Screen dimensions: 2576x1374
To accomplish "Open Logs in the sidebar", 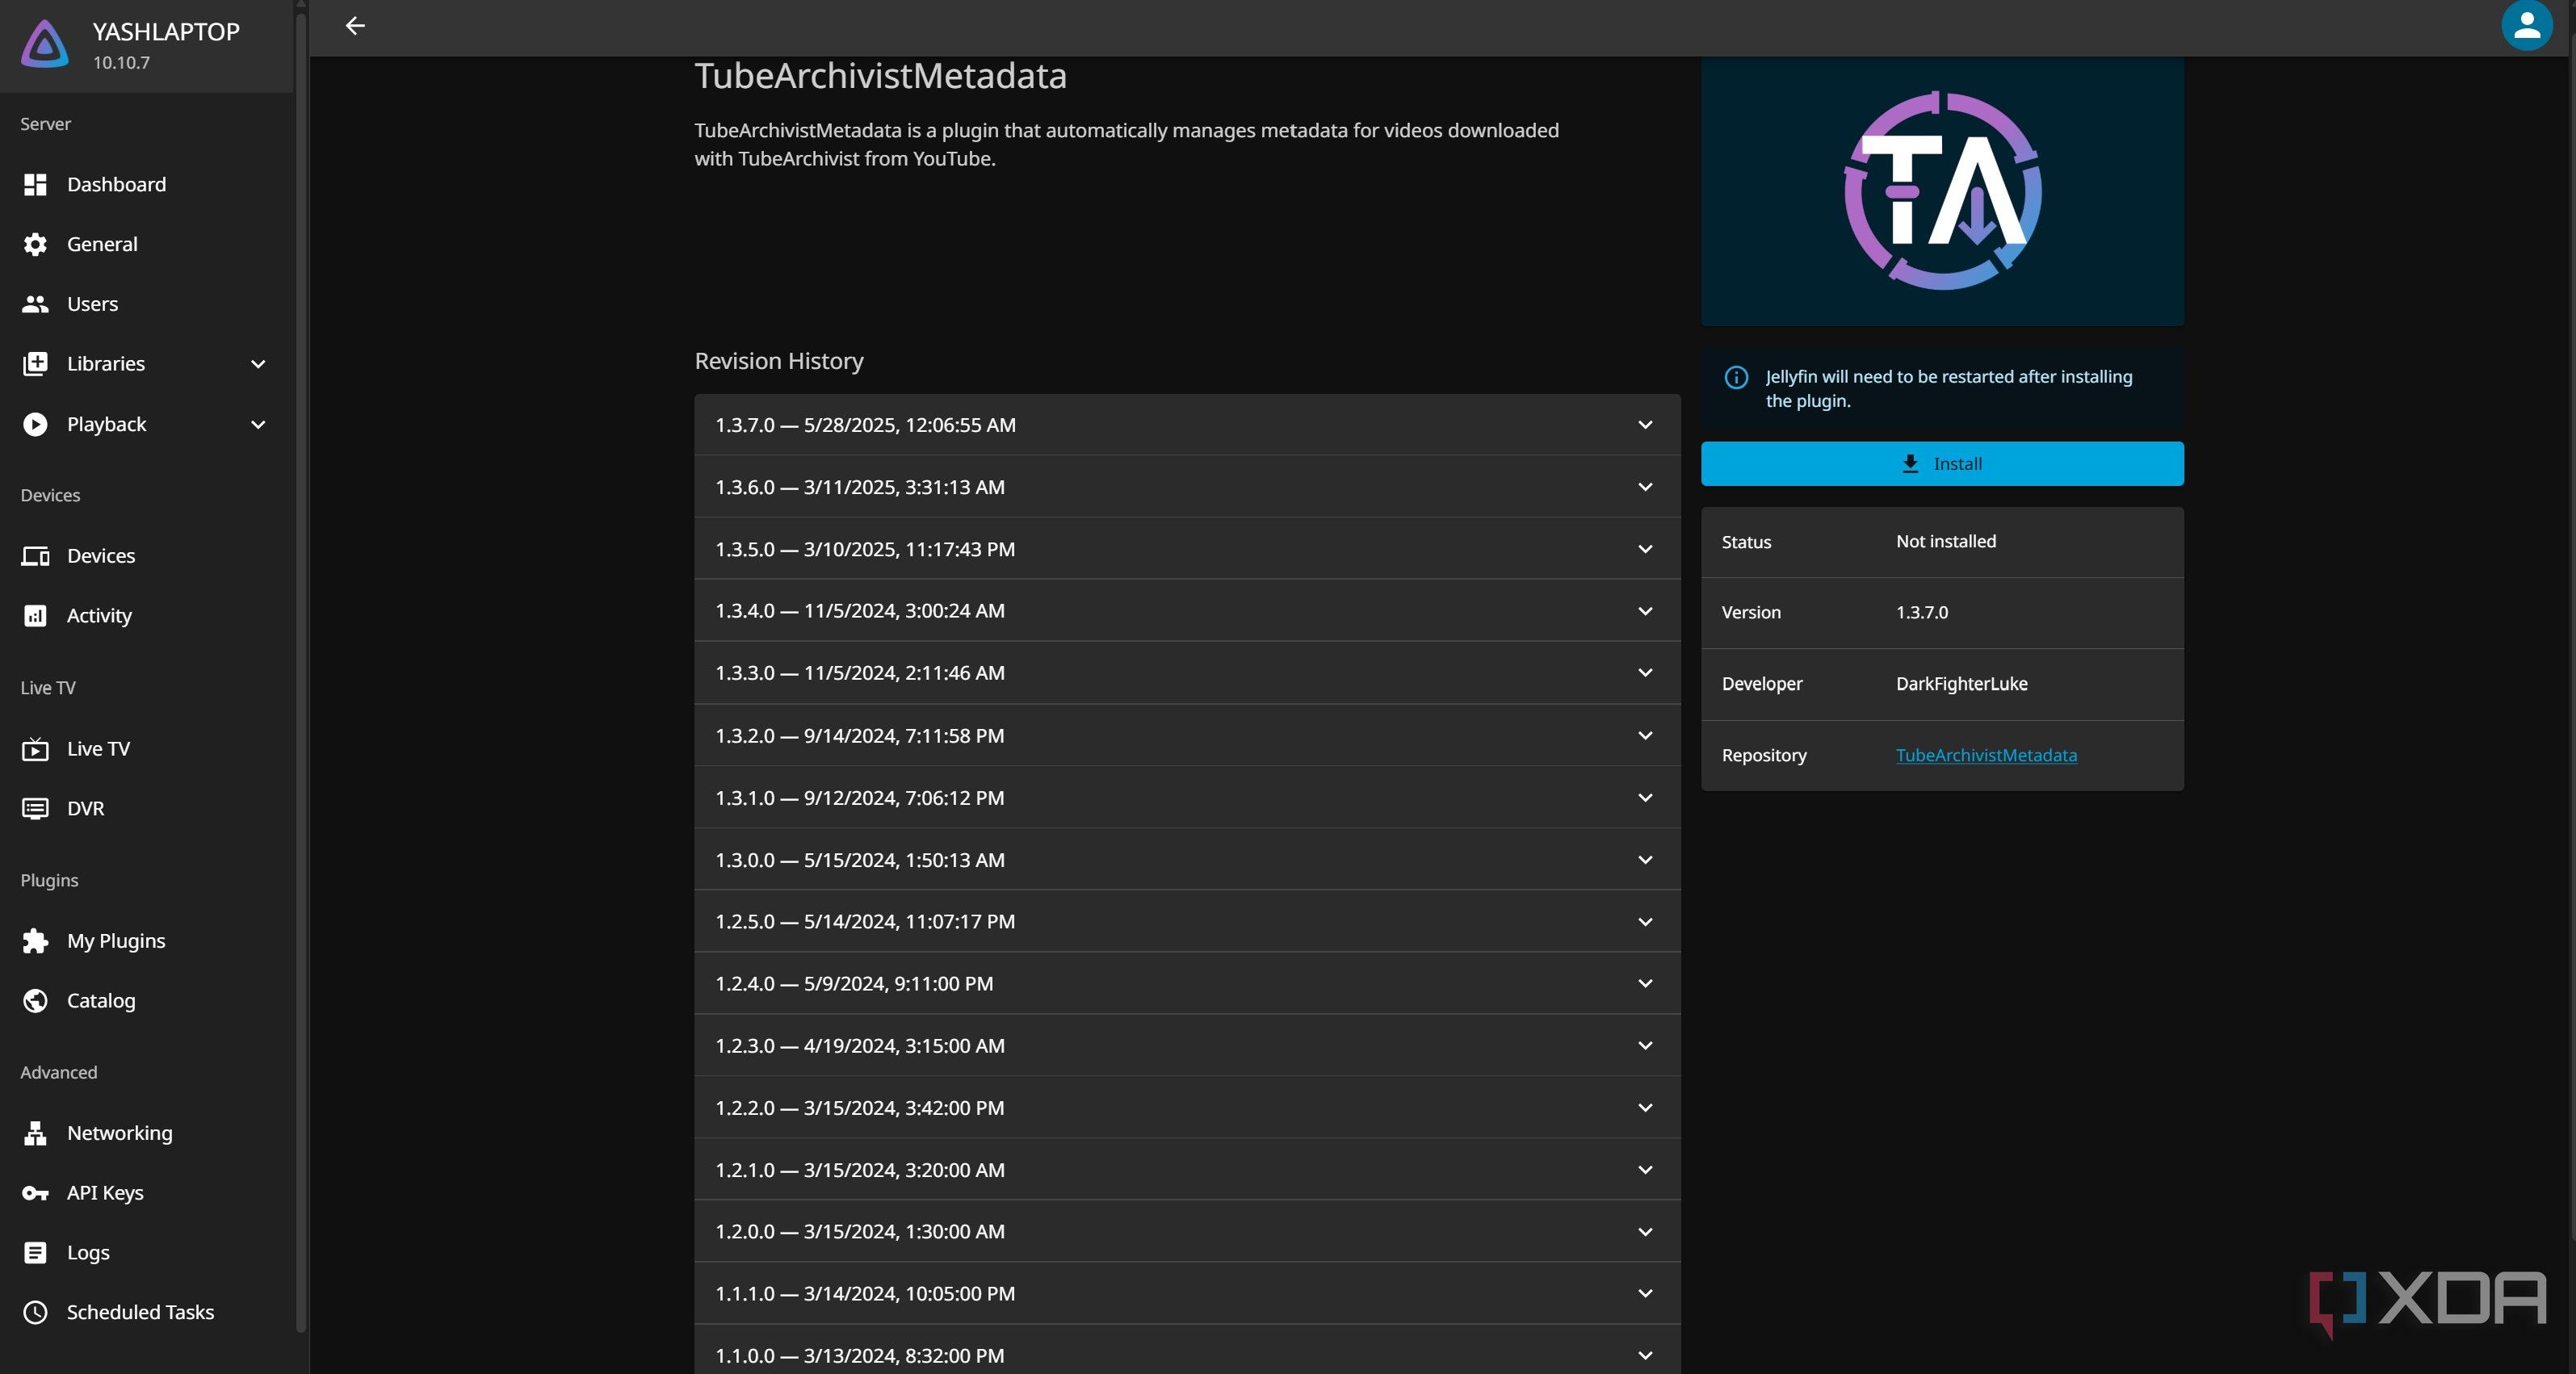I will pyautogui.click(x=88, y=1253).
